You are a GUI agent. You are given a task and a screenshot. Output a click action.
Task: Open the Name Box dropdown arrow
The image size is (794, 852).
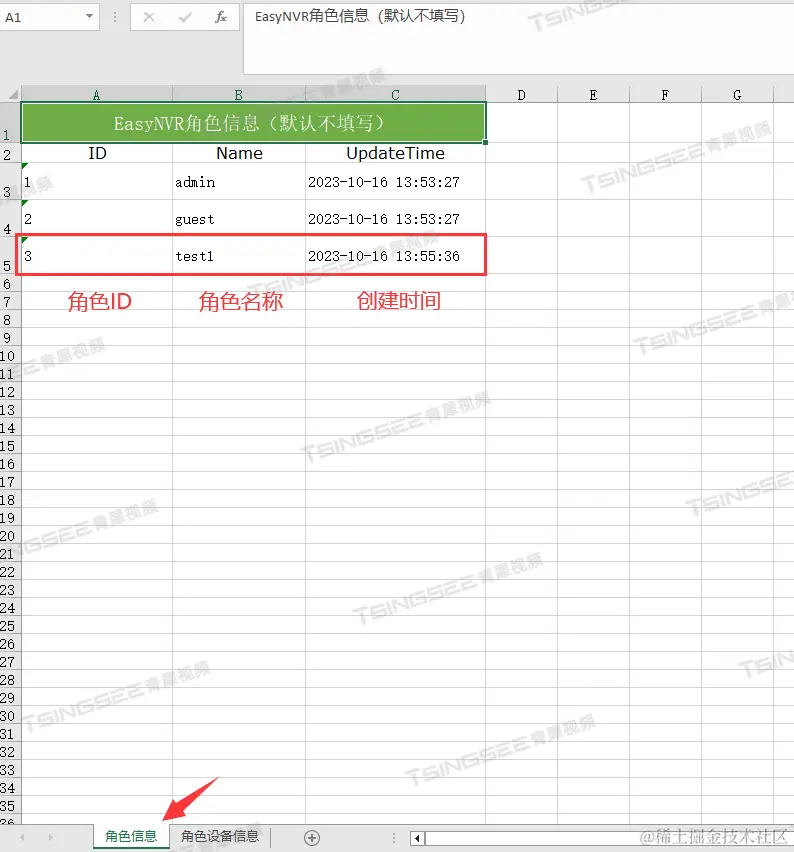[x=89, y=17]
